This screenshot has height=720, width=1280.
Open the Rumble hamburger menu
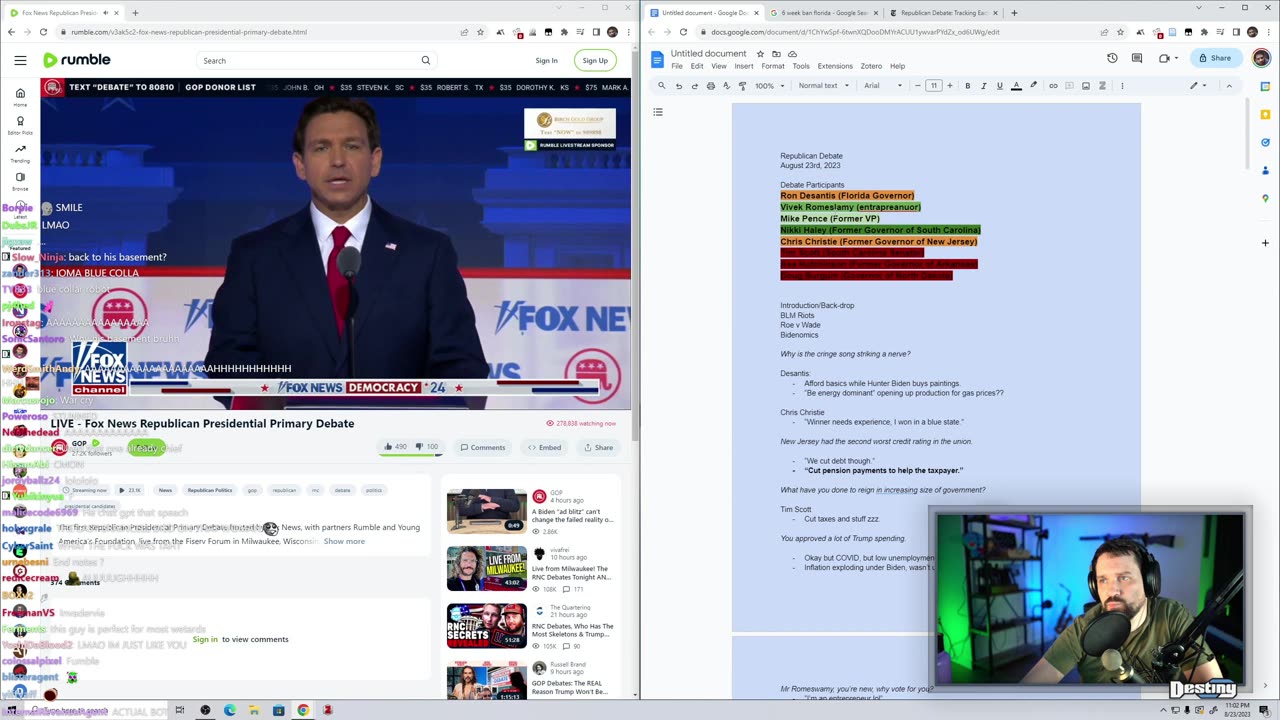pyautogui.click(x=20, y=60)
